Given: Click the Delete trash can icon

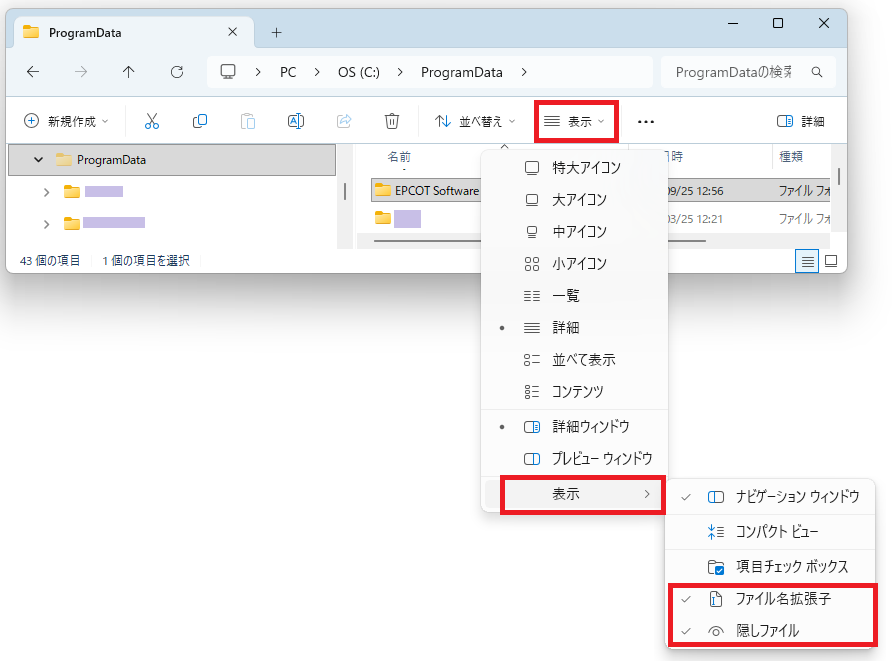Looking at the screenshot, I should click(x=392, y=121).
